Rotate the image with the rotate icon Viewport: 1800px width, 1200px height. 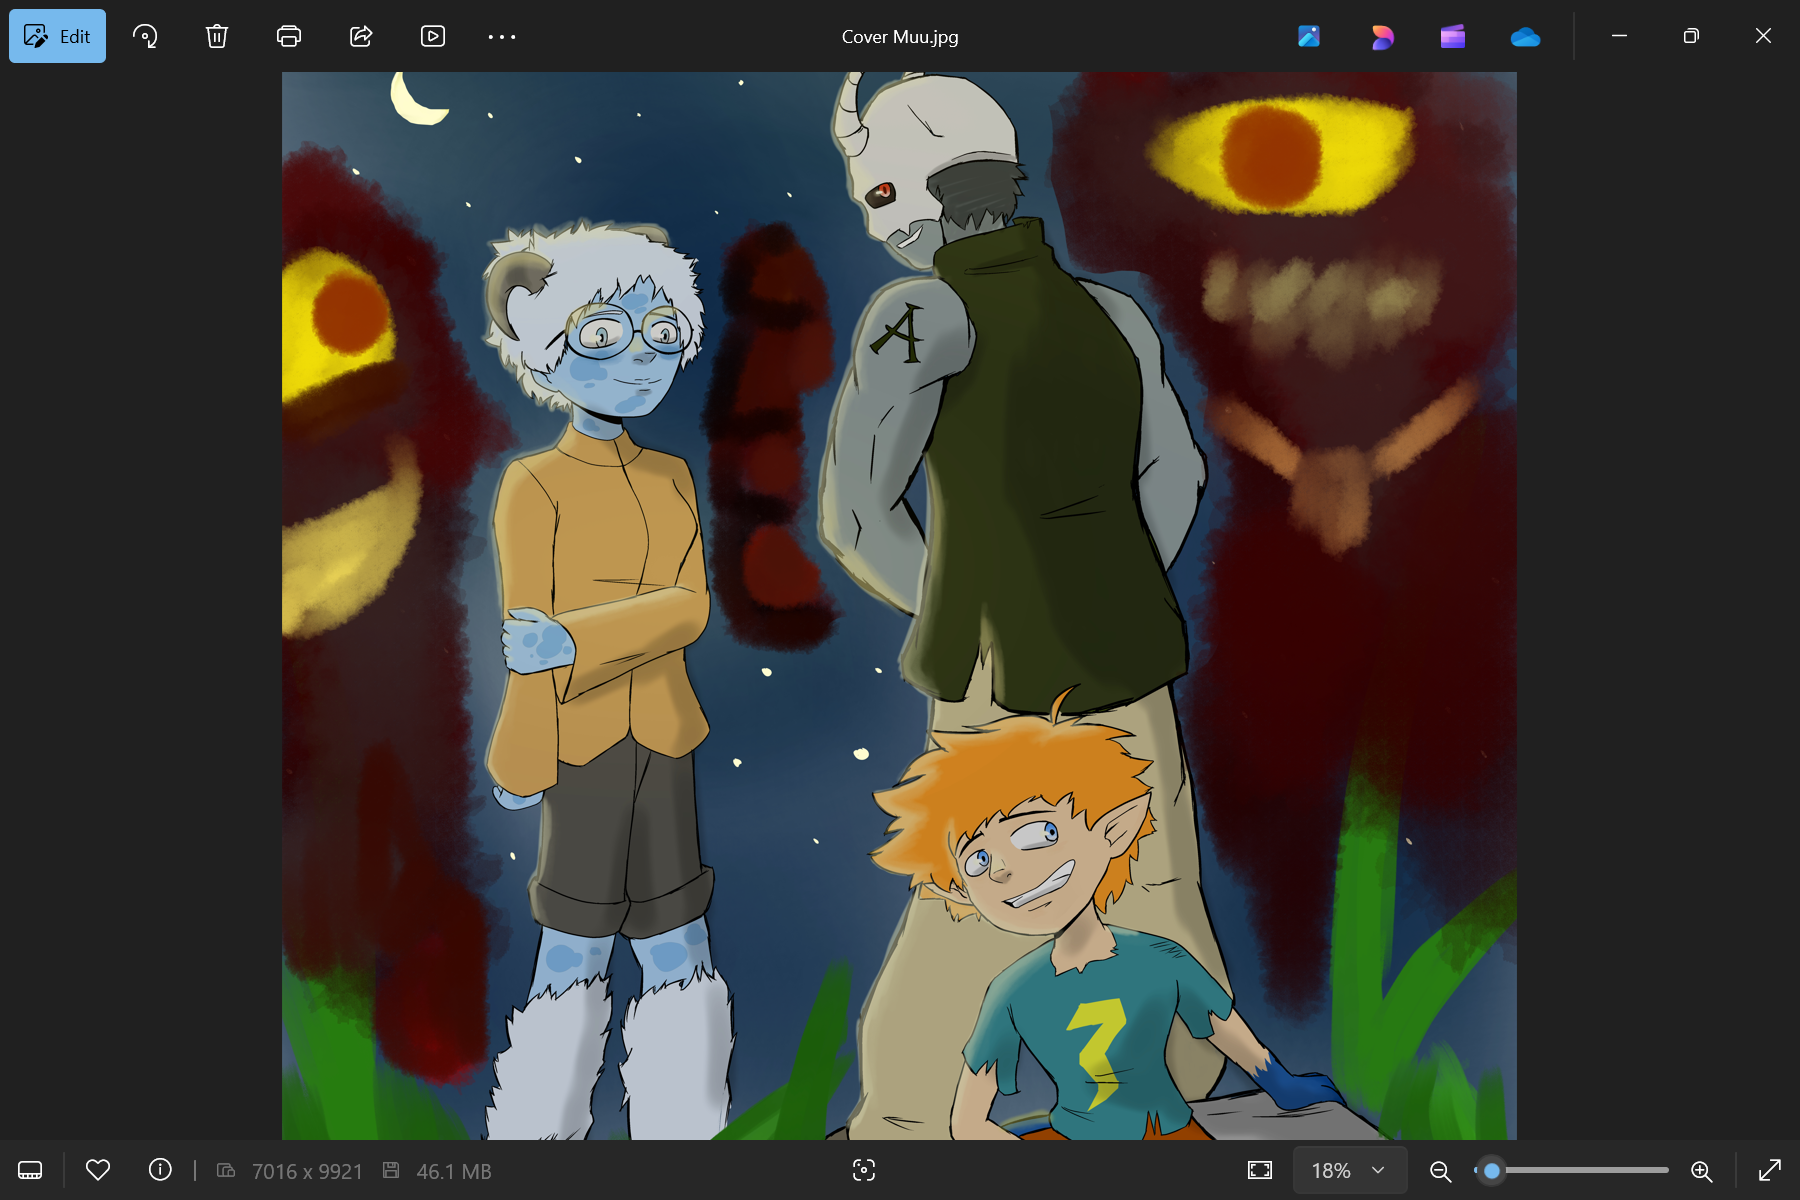145,37
